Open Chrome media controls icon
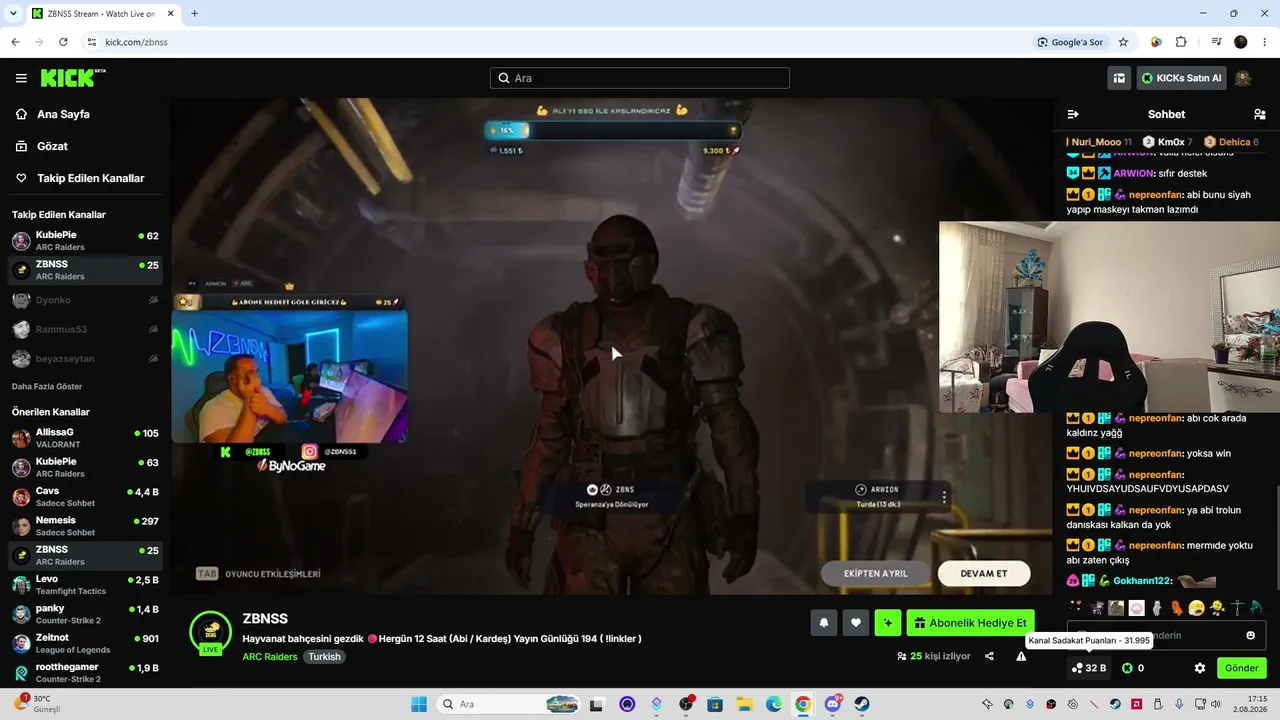The width and height of the screenshot is (1280, 720). click(x=1217, y=42)
